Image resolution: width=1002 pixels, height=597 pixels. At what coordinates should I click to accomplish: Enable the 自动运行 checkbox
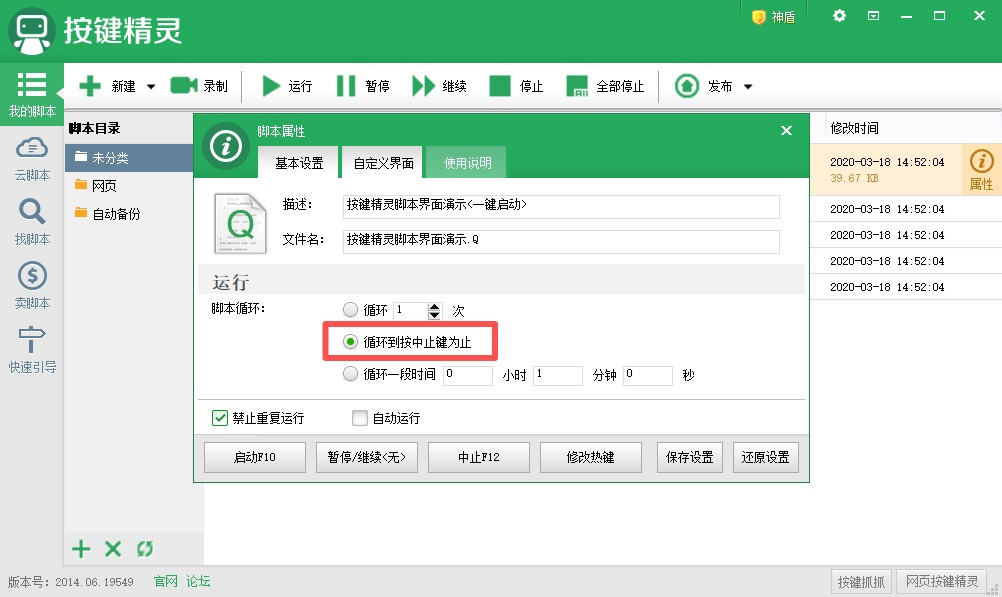(359, 418)
